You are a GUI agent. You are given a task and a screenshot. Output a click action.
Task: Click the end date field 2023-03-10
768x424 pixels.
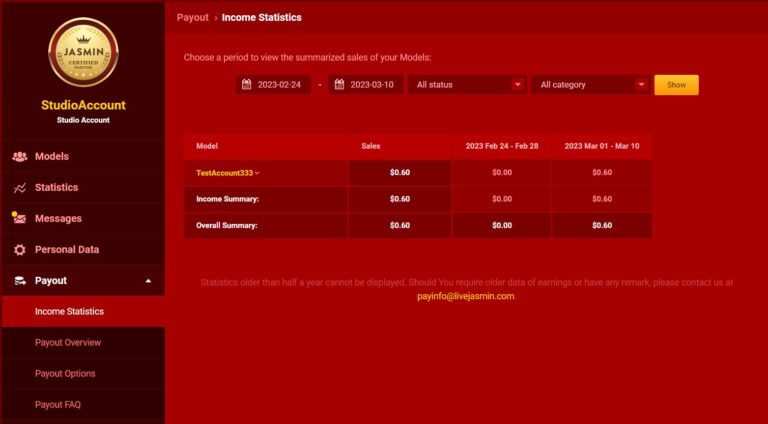(x=372, y=85)
